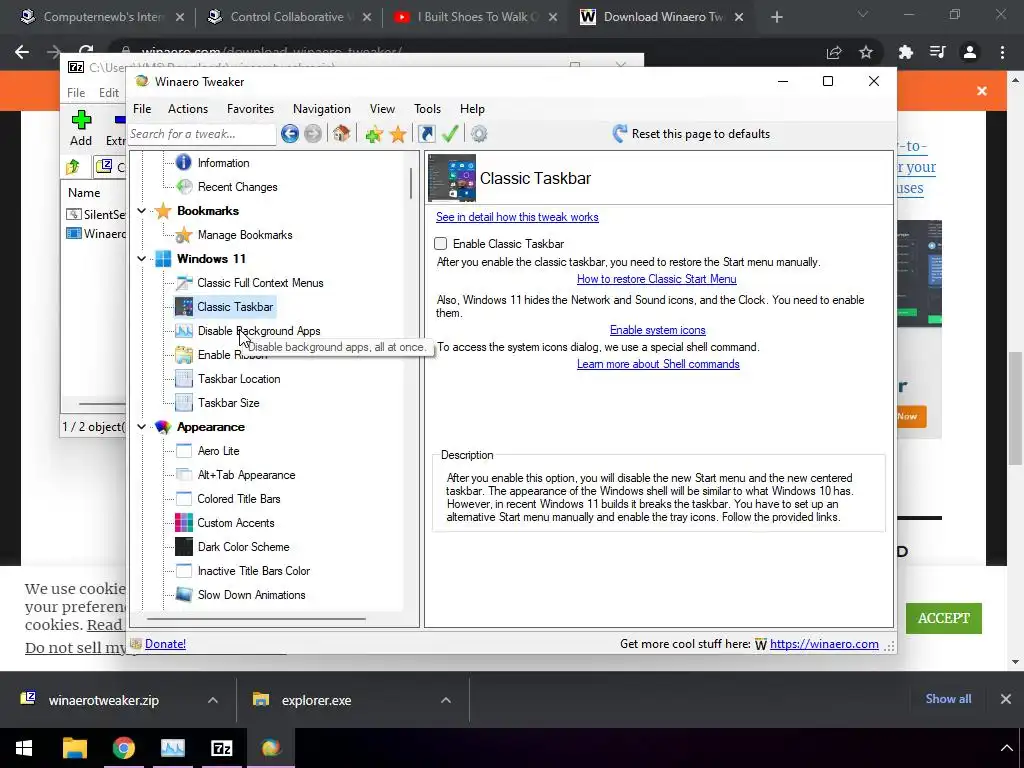Screen dimensions: 1024x768
Task: Open the Favorites menu
Action: pos(250,109)
